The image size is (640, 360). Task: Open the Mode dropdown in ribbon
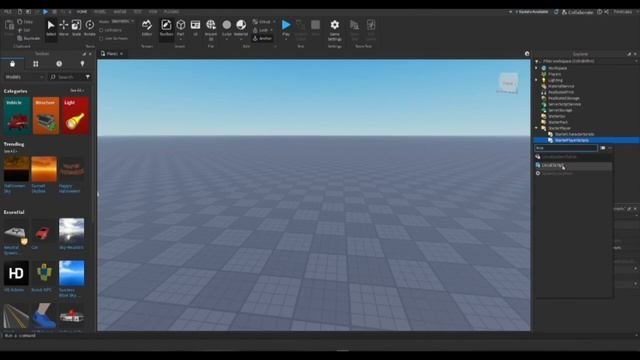pyautogui.click(x=122, y=21)
